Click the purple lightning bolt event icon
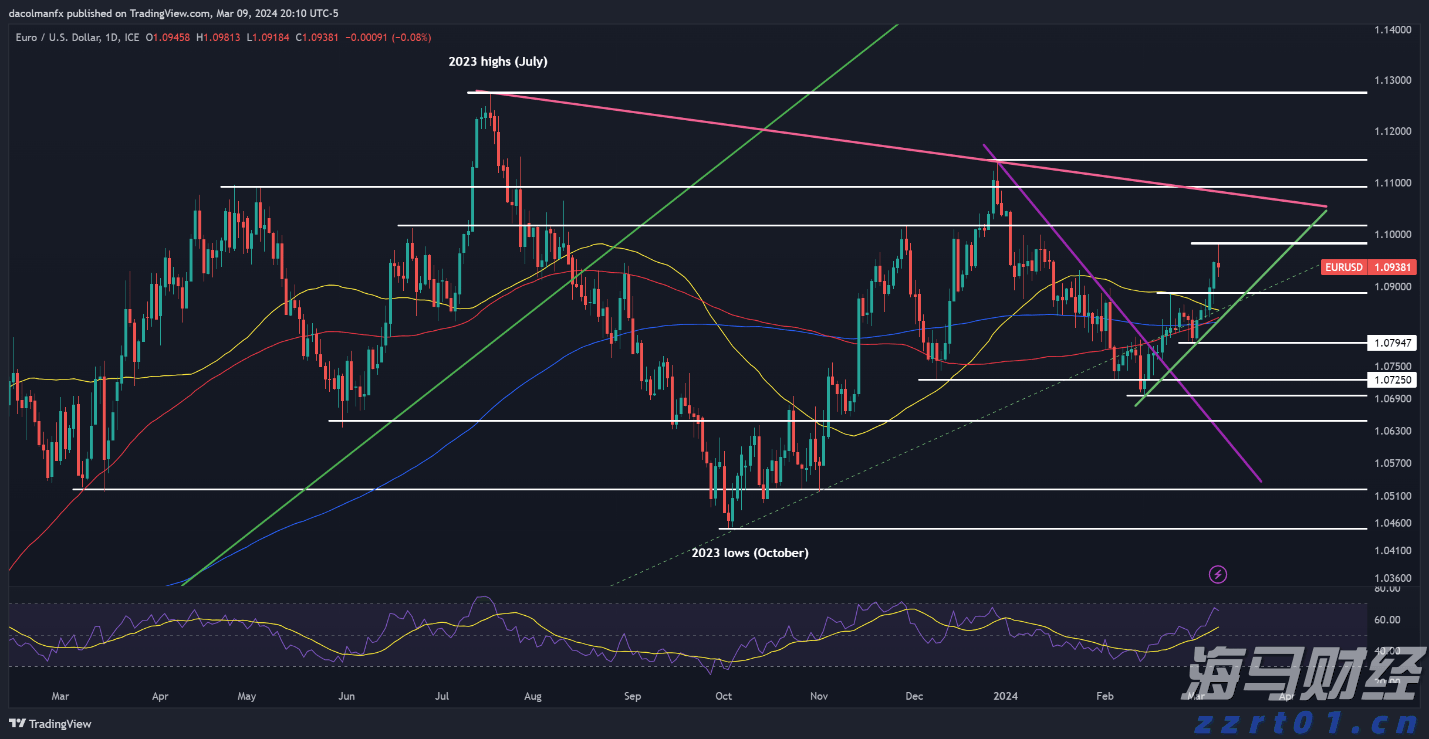 (1218, 574)
